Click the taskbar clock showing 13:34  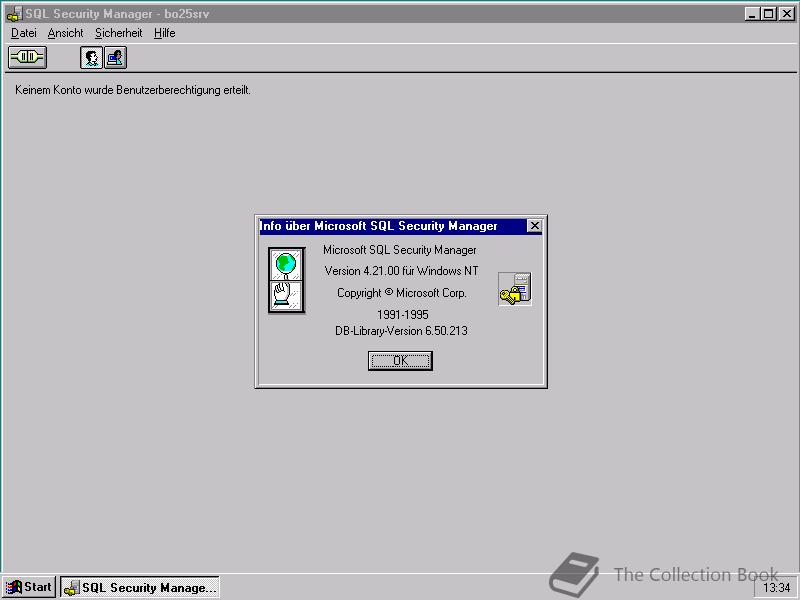(x=776, y=588)
